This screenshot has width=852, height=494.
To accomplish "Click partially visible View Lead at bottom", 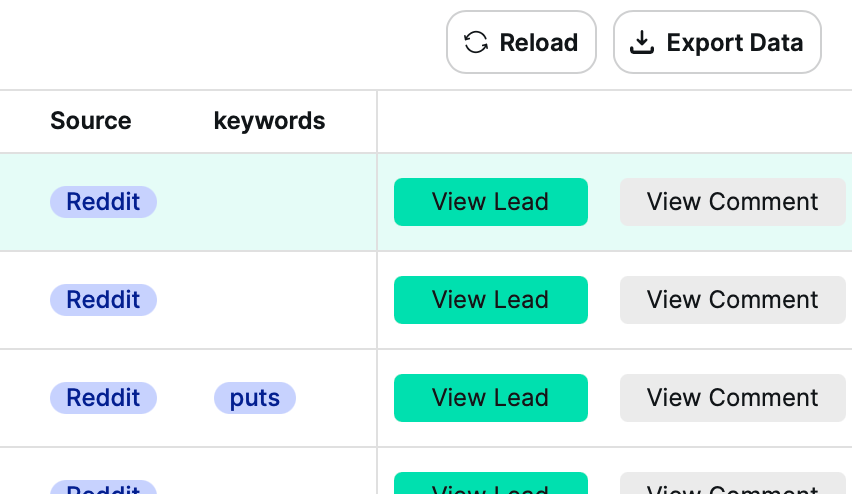I will pyautogui.click(x=490, y=485).
